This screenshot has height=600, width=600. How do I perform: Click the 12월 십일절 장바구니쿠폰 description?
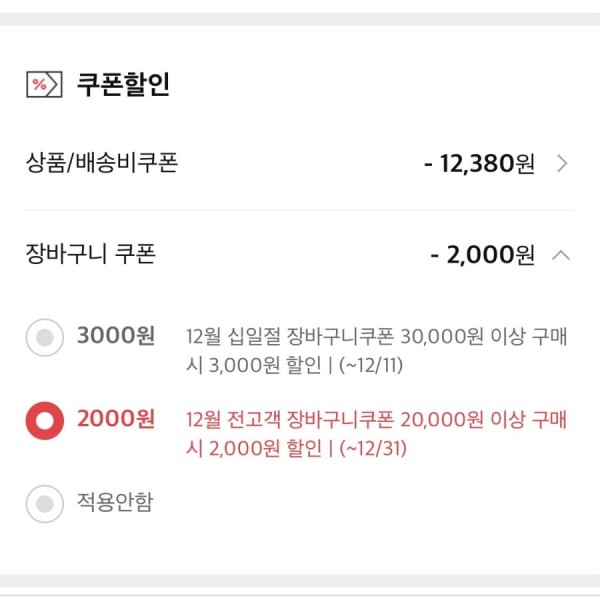pos(377,351)
